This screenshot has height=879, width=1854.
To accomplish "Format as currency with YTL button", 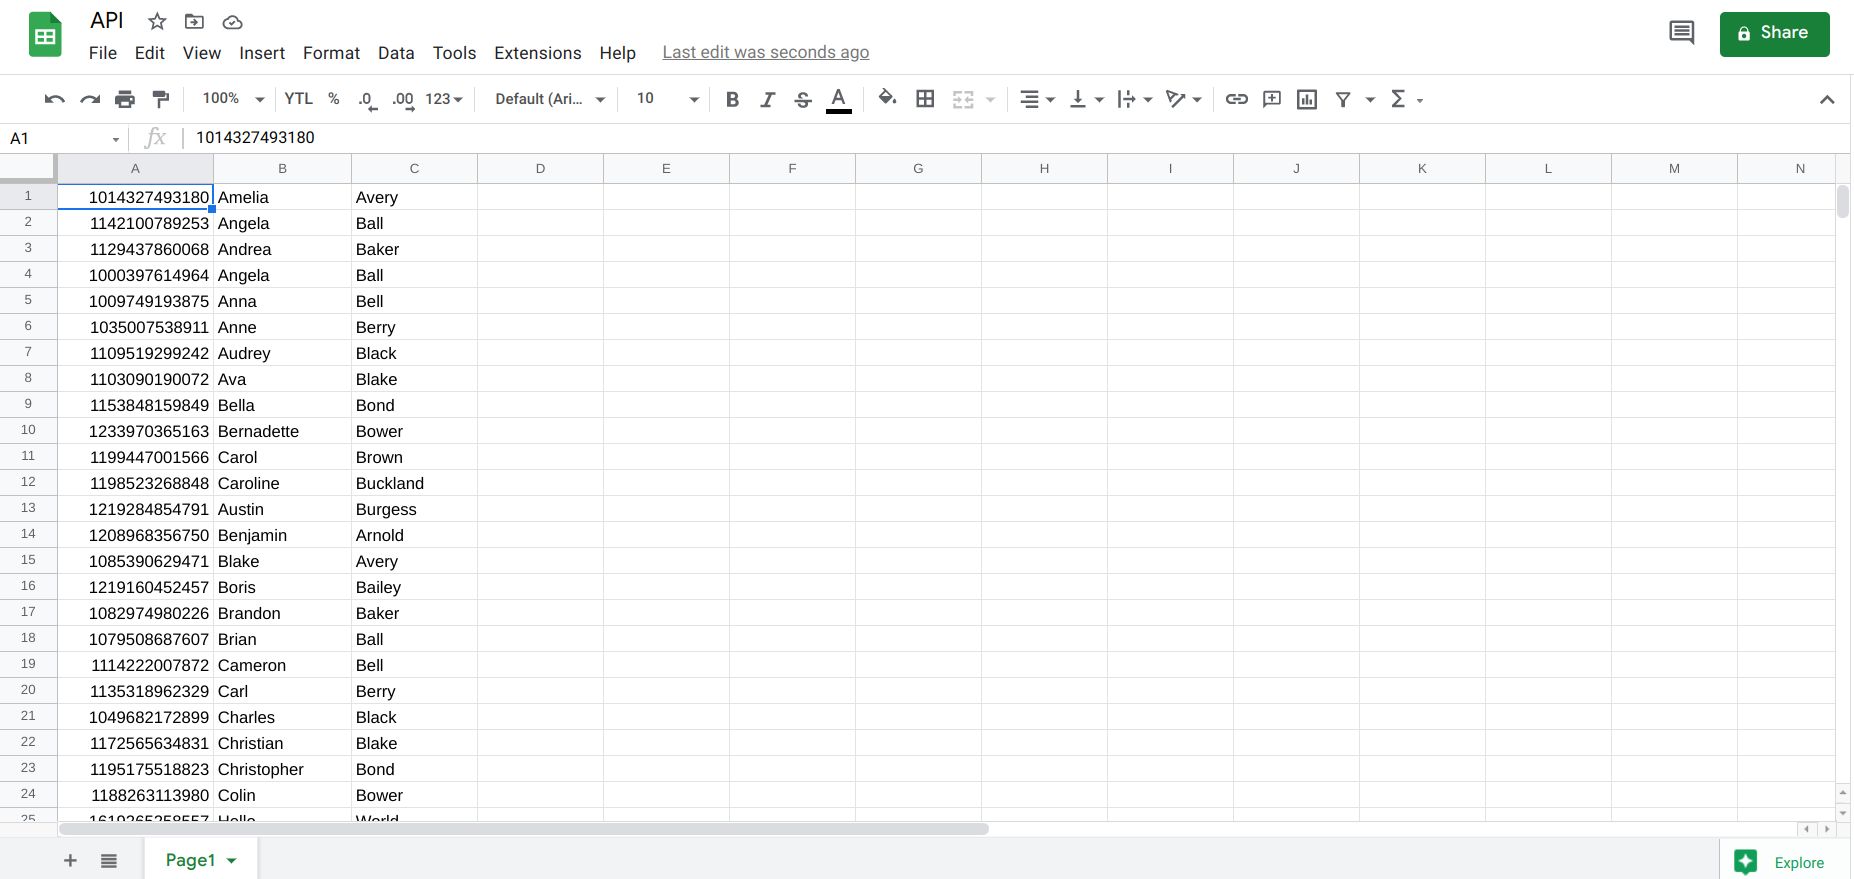I will pyautogui.click(x=298, y=99).
